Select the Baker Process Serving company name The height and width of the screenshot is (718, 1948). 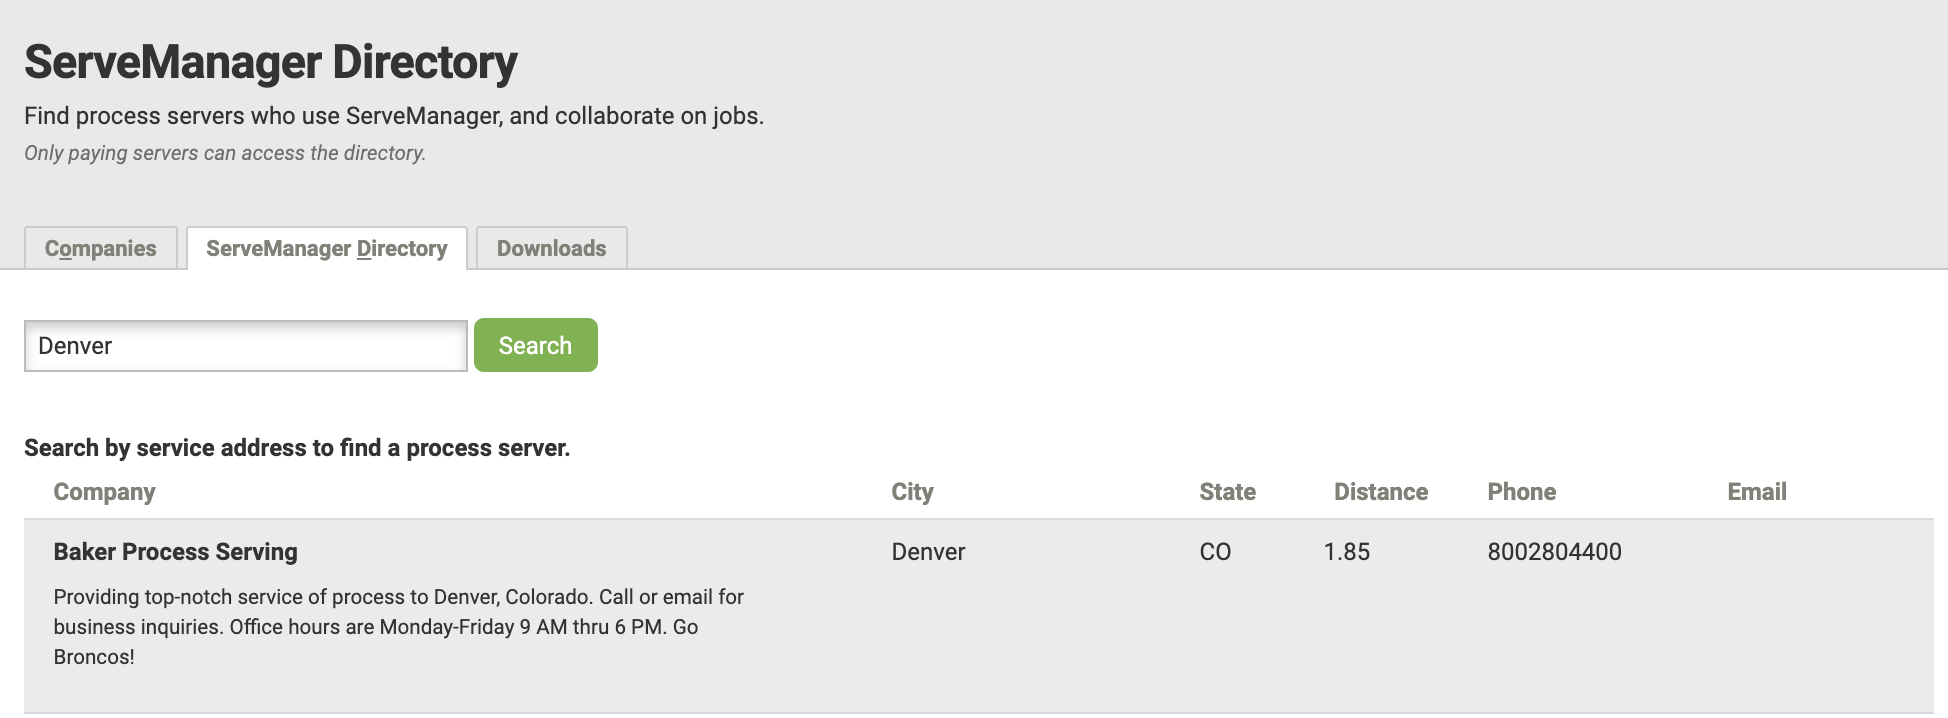[175, 552]
